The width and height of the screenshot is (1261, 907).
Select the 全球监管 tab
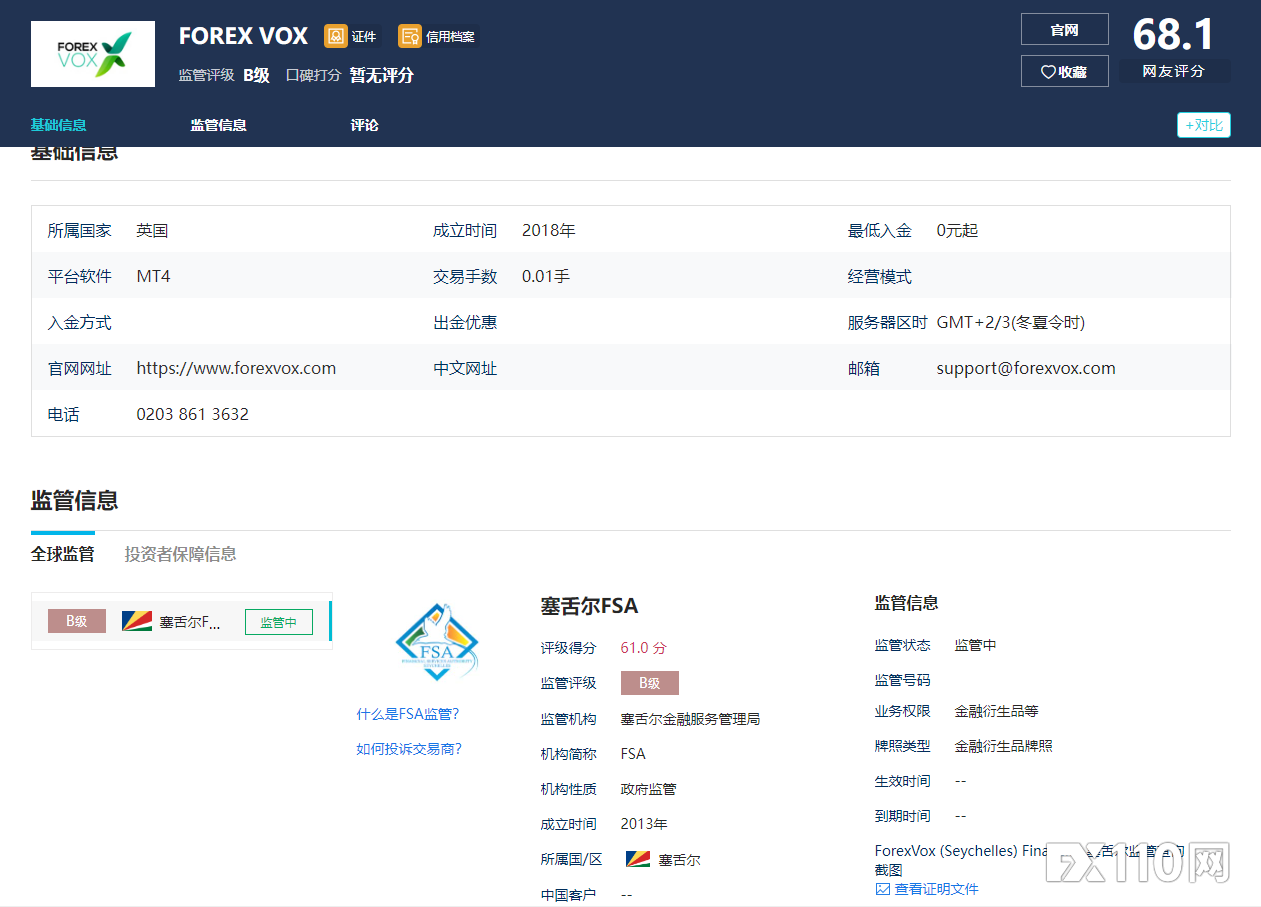click(62, 553)
